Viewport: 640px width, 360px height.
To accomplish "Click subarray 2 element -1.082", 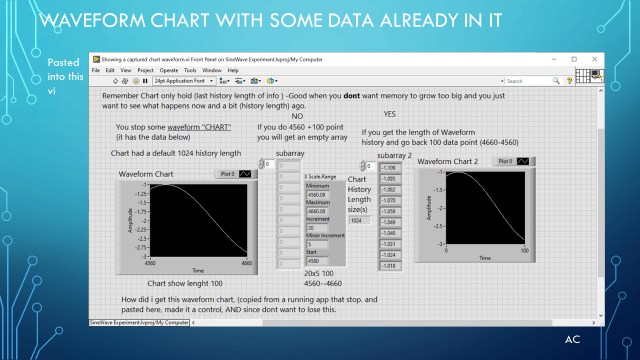I will 390,189.
